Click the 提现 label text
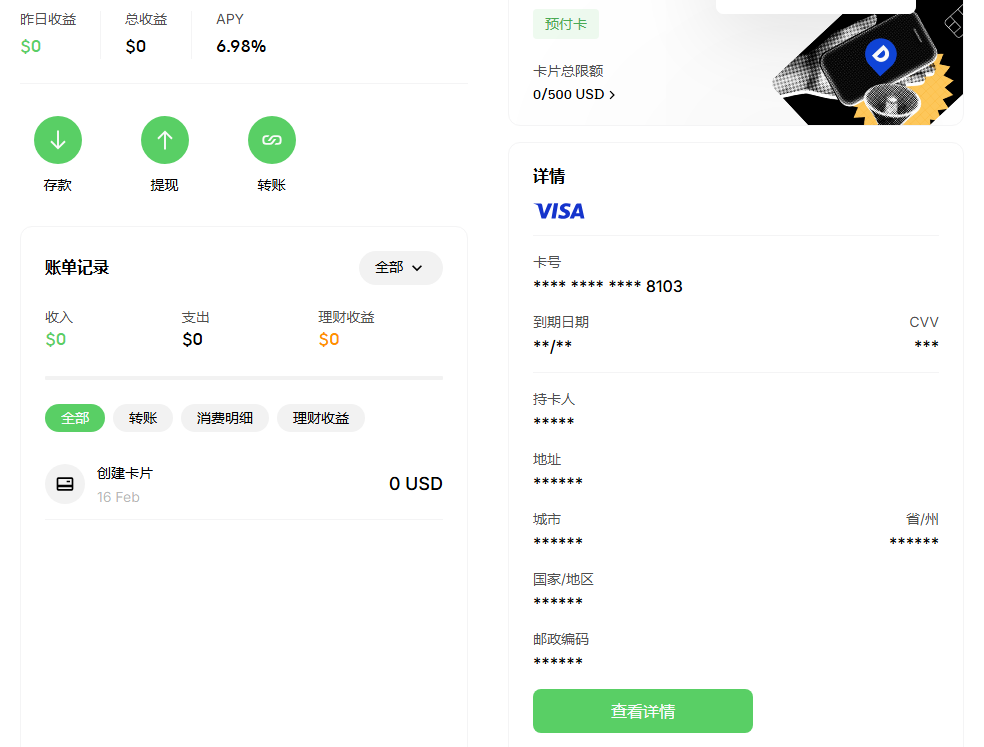Screen dimensions: 984x747 tap(164, 185)
